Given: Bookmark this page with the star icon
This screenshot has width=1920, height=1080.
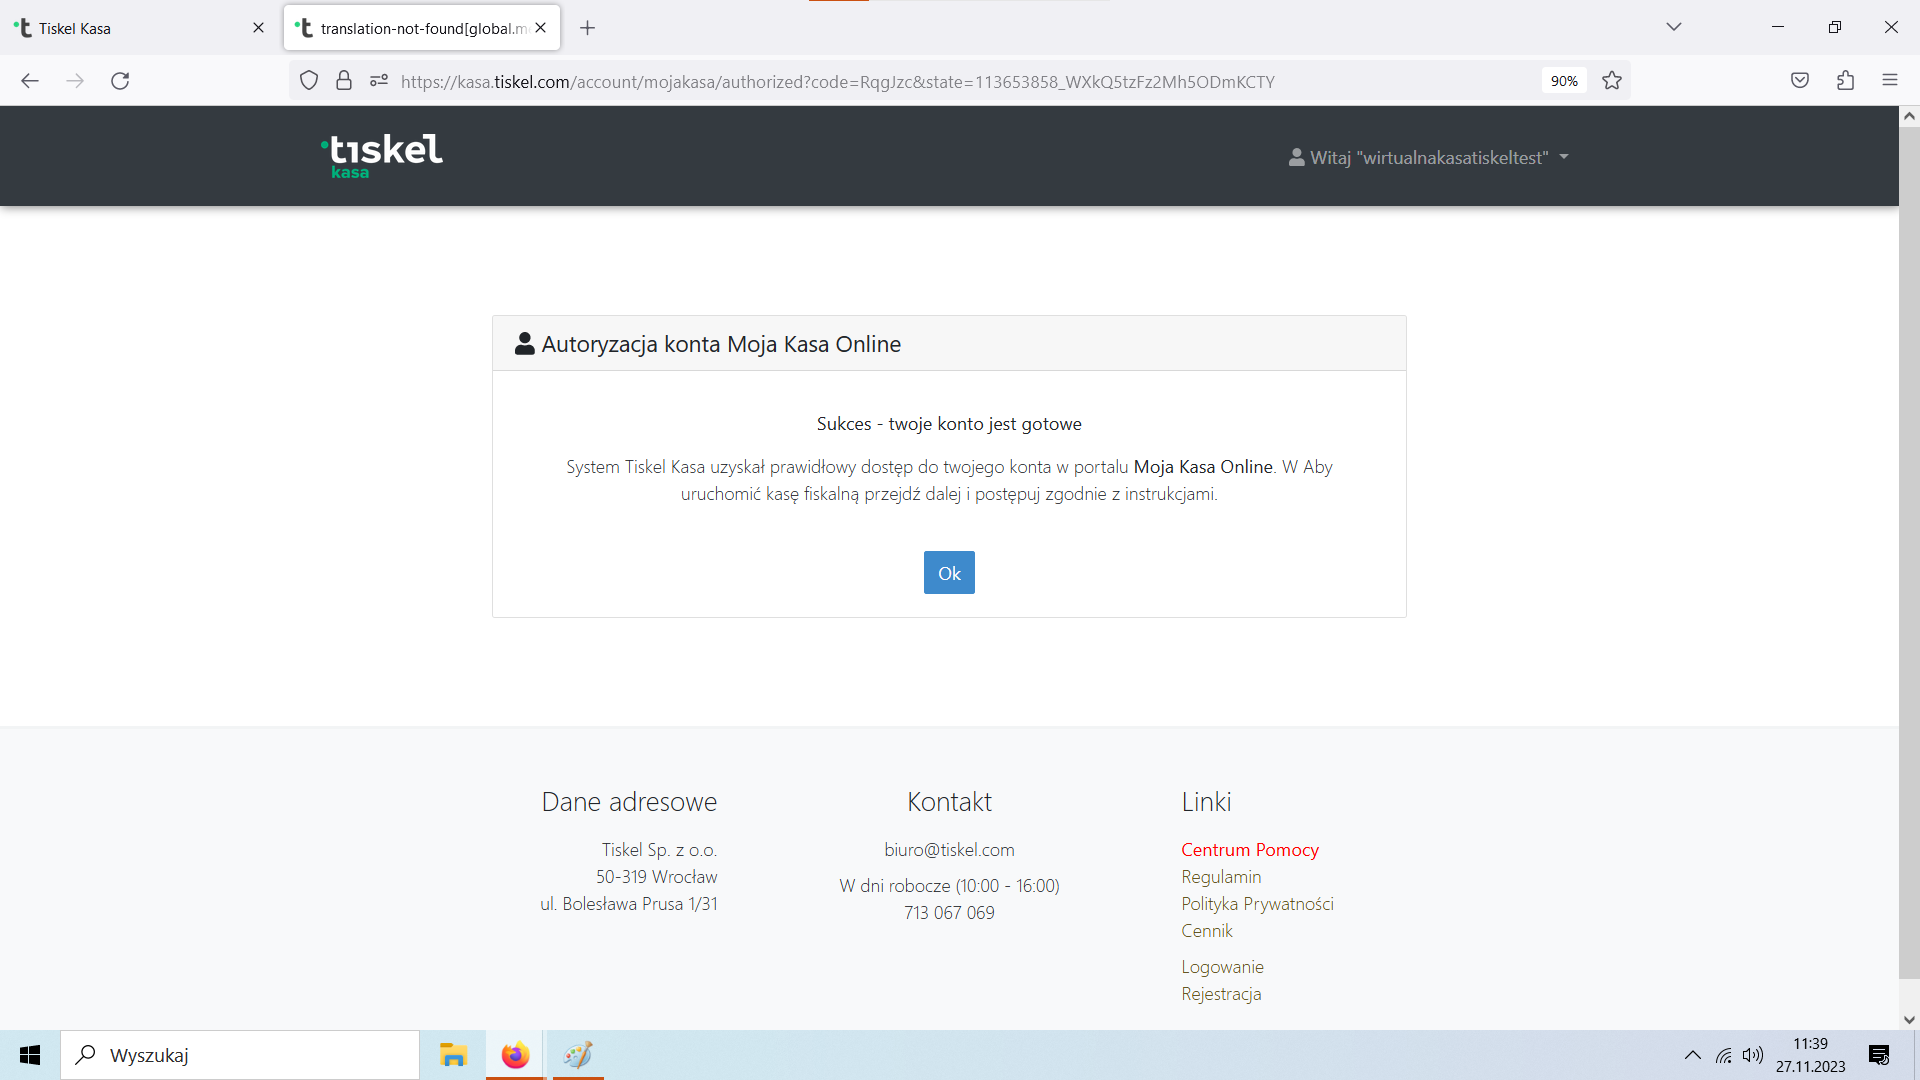Looking at the screenshot, I should coord(1612,81).
